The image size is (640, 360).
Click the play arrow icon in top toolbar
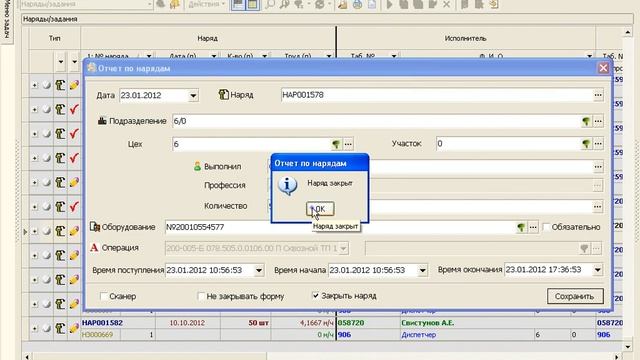(x=389, y=4)
